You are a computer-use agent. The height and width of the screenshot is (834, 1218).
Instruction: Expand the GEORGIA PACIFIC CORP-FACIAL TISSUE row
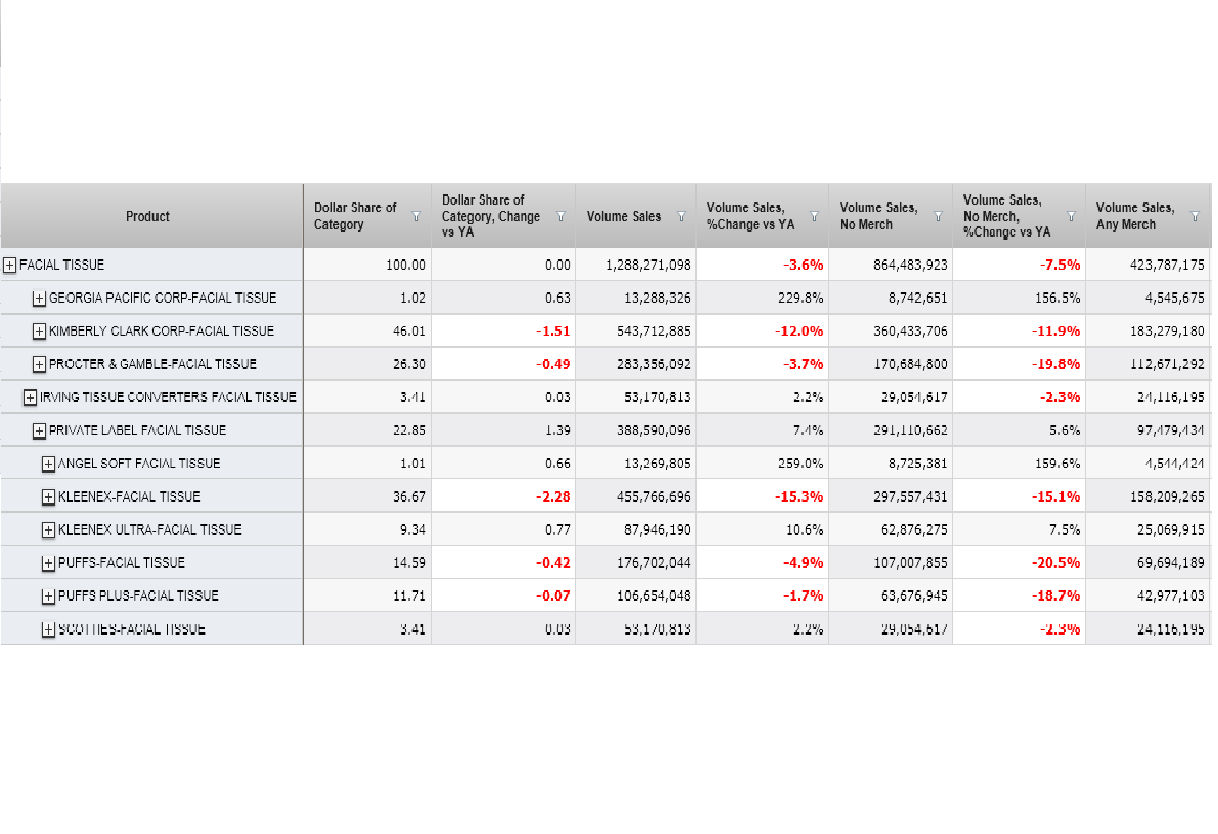39,298
